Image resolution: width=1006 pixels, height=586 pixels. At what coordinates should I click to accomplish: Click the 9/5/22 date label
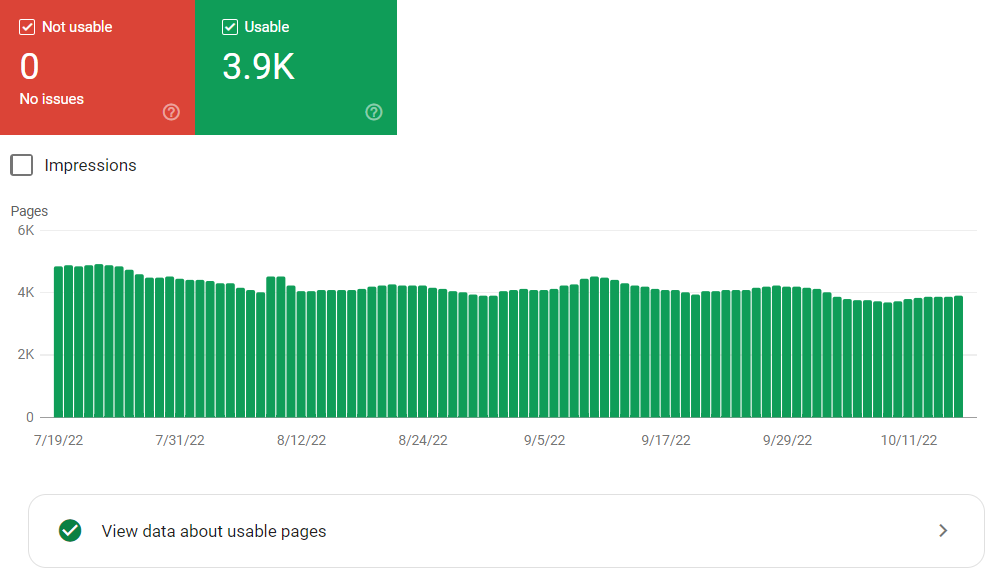point(545,440)
